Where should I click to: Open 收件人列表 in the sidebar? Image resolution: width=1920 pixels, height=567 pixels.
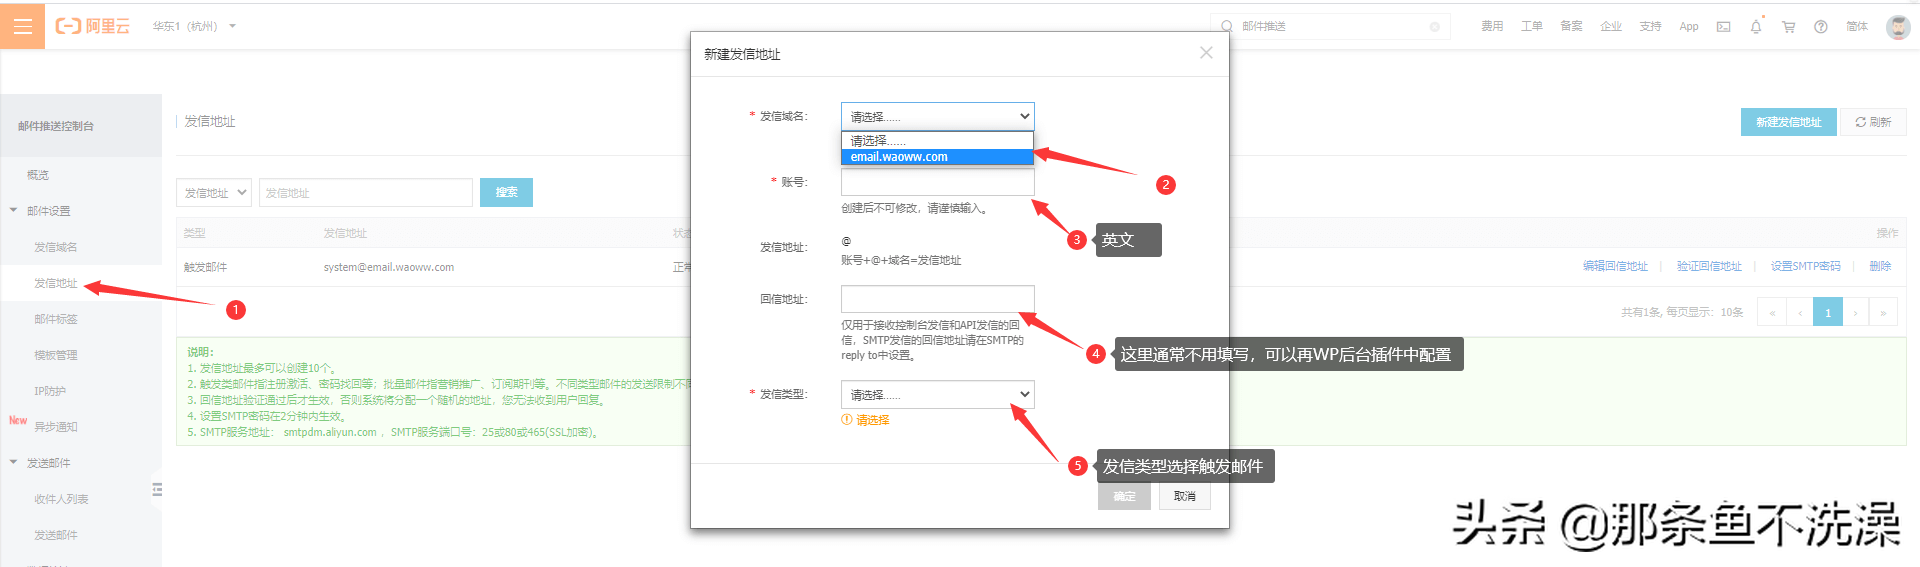tap(61, 499)
